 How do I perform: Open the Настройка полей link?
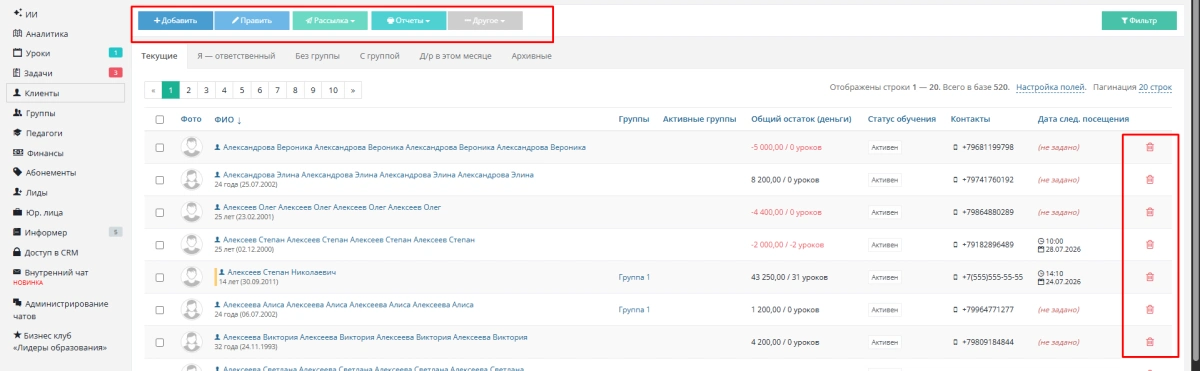pos(1051,88)
